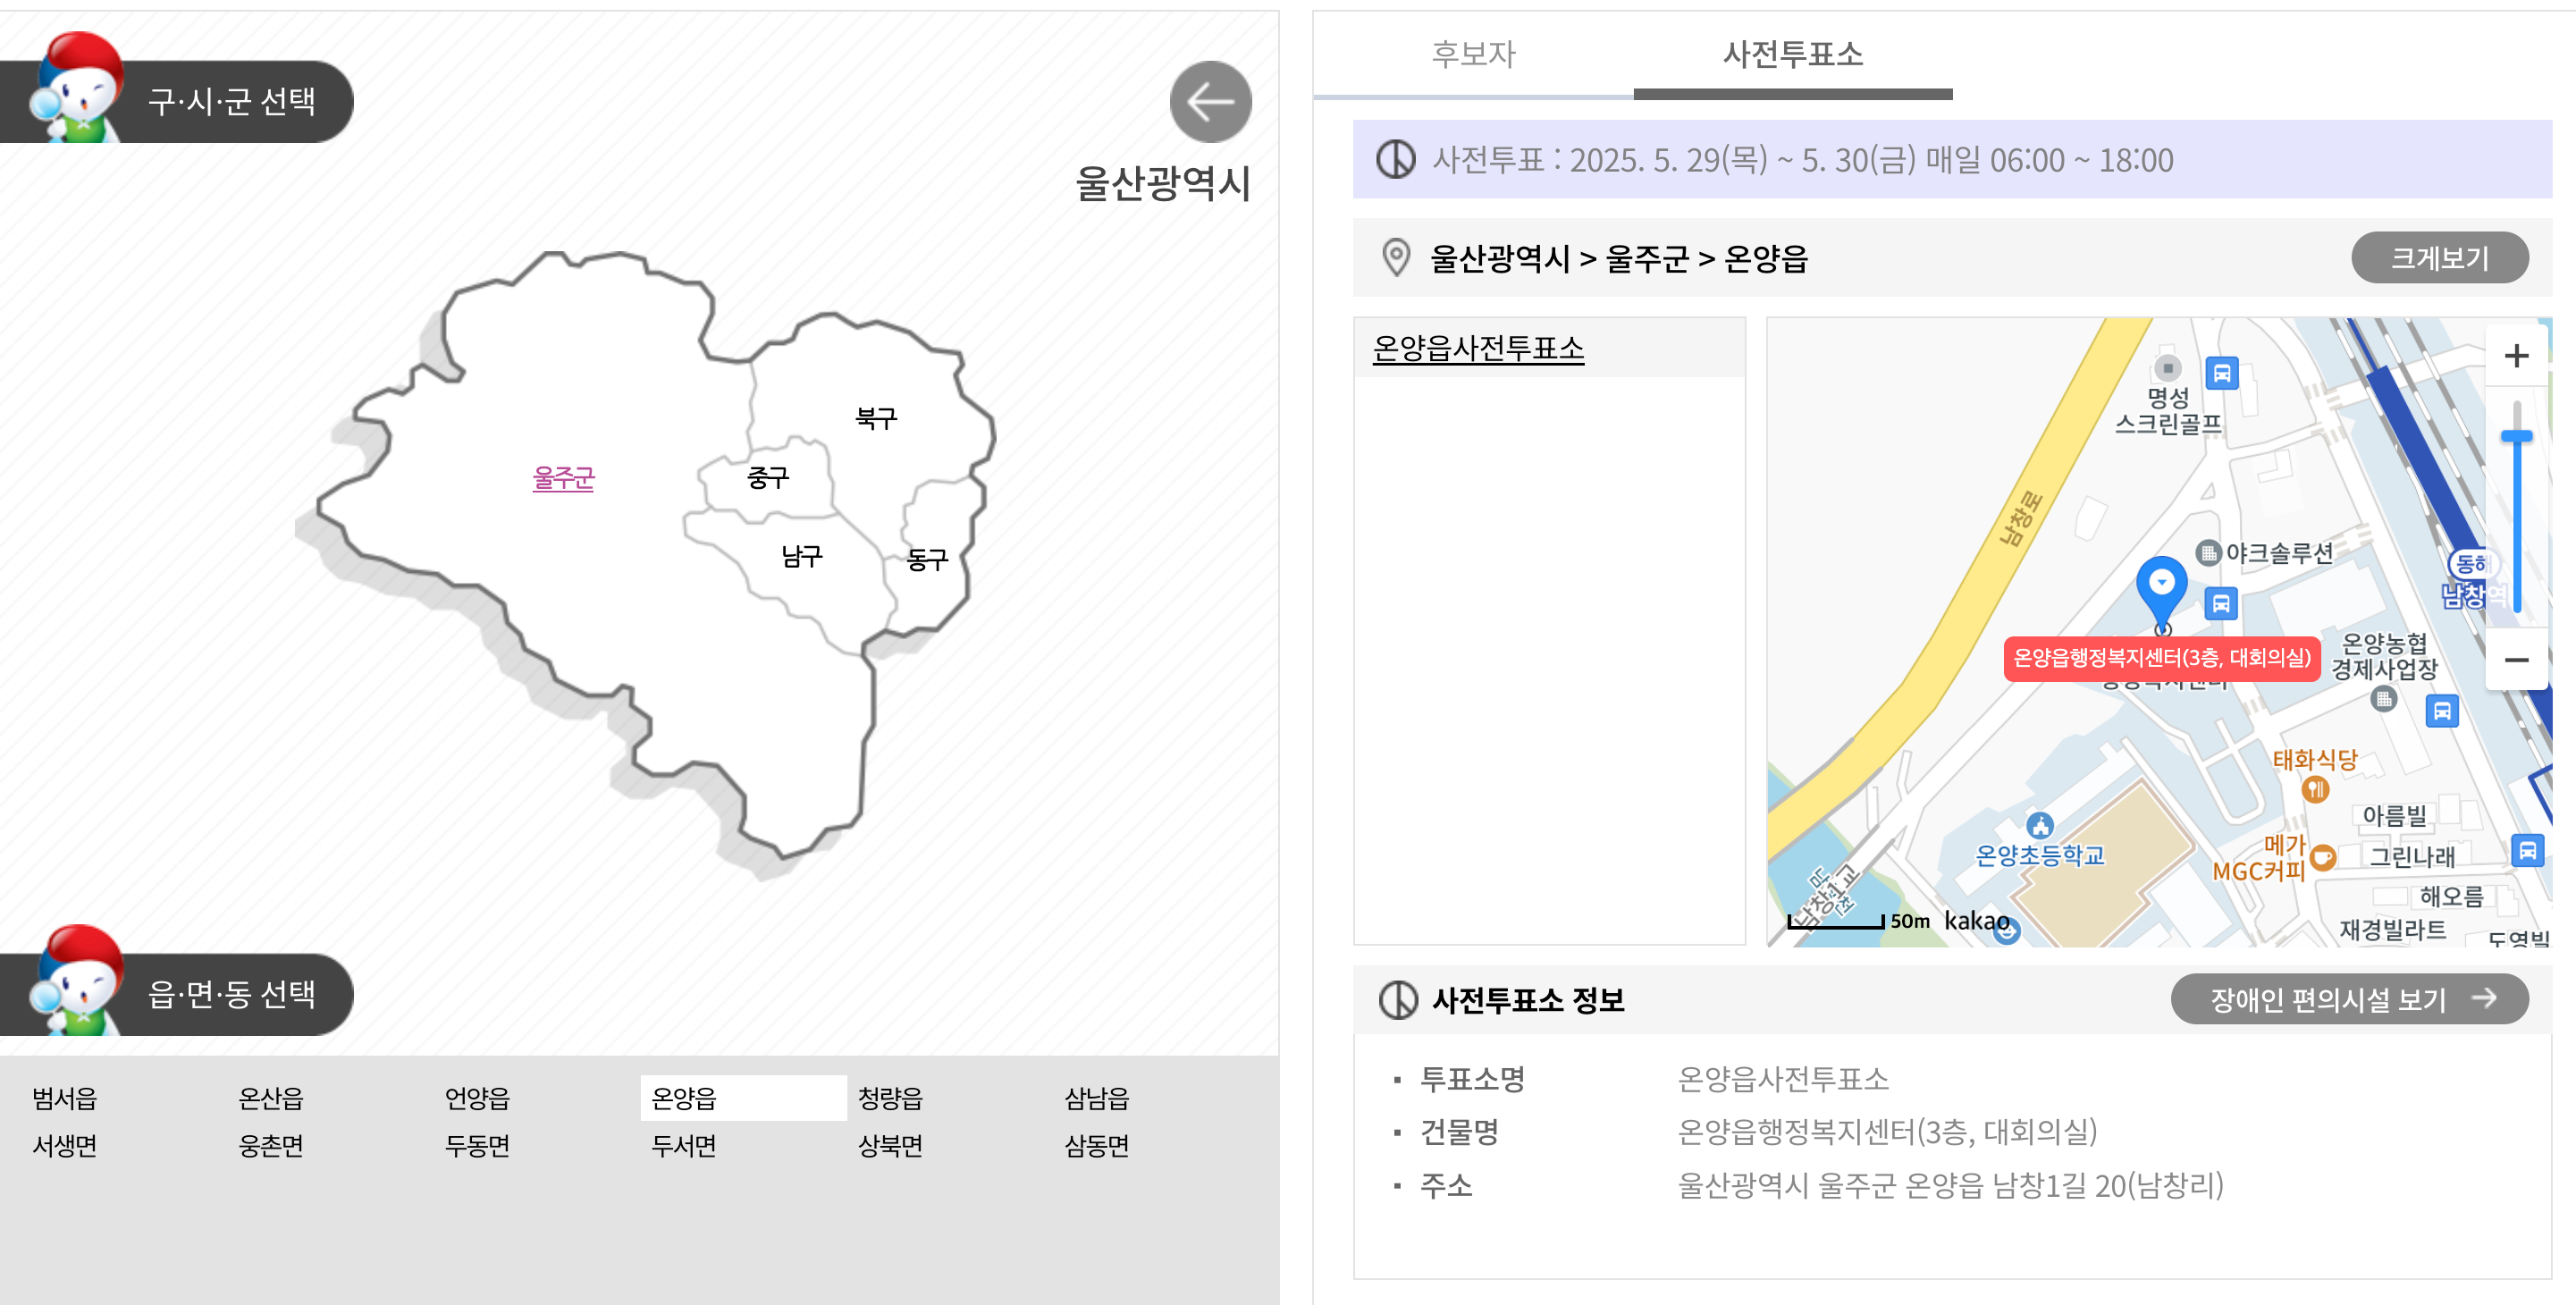Click the location pin icon beside 울산광역시 breadcrumb

[x=1396, y=258]
